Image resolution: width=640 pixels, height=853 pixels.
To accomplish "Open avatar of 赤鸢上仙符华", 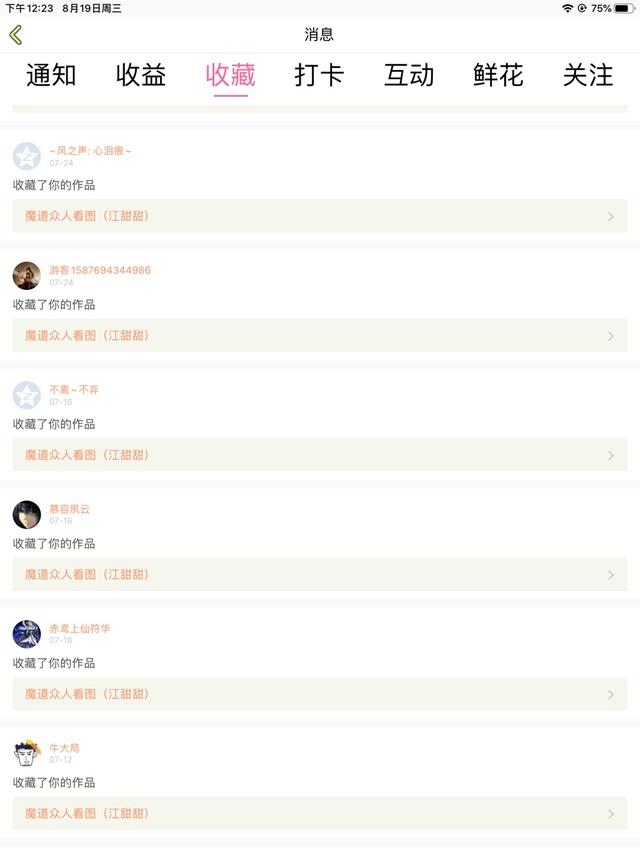I will point(27,634).
